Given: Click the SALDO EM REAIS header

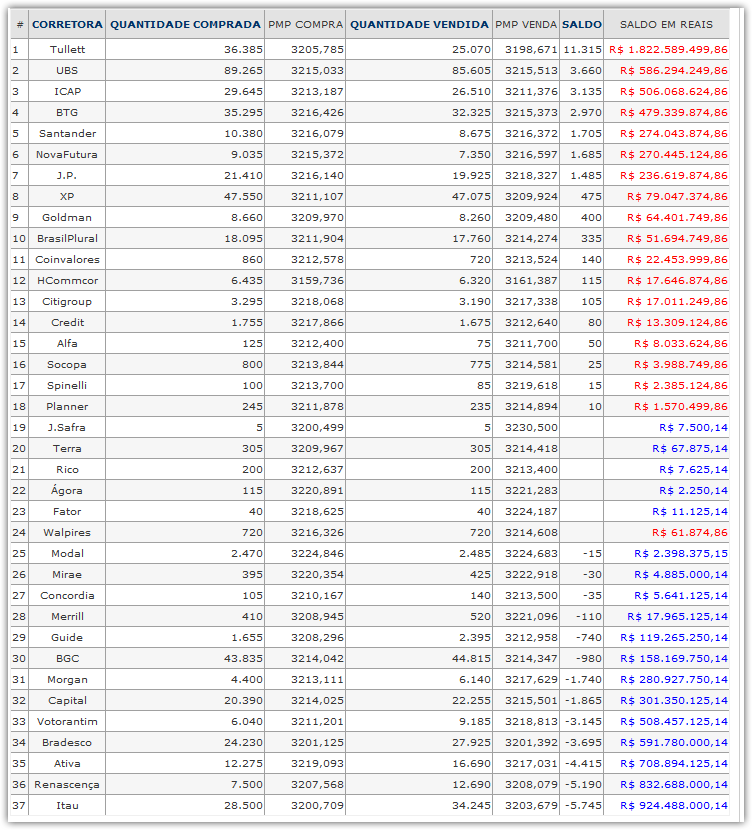Looking at the screenshot, I should click(x=666, y=24).
